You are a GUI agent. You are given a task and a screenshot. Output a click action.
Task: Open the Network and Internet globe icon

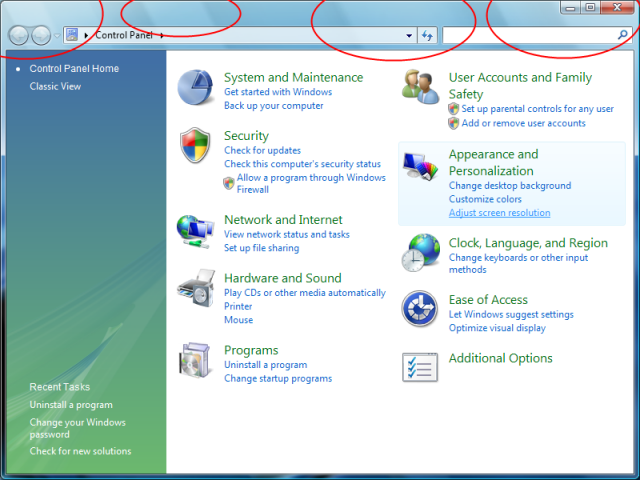pos(196,231)
